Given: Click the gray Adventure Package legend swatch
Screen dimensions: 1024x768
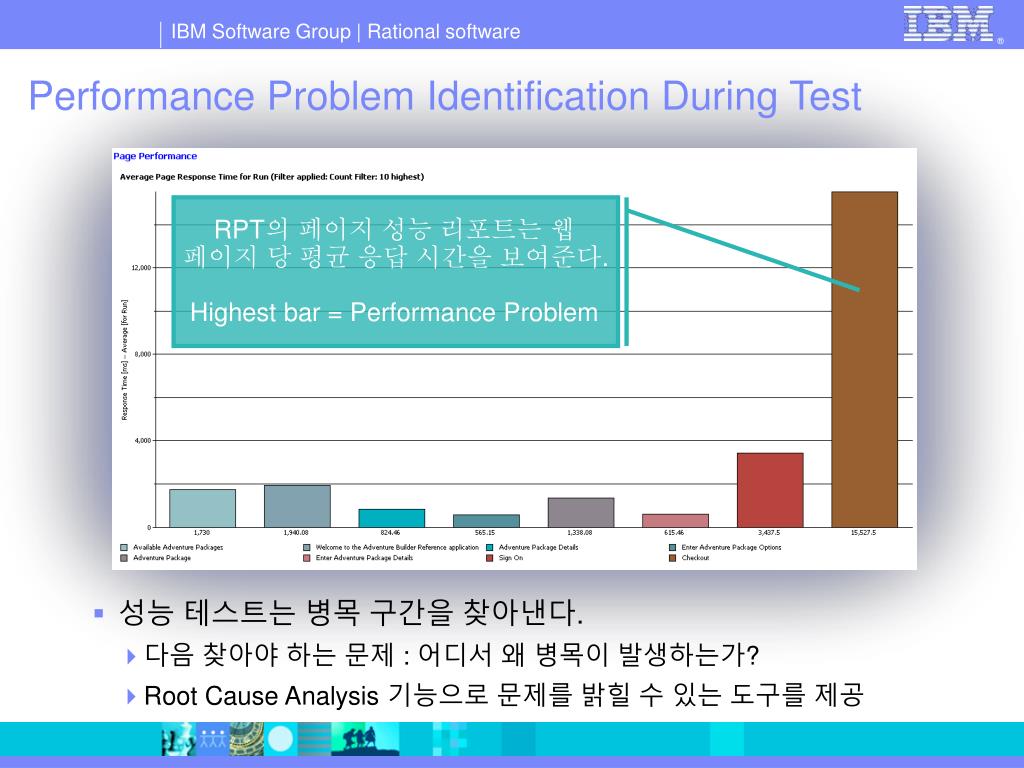Looking at the screenshot, I should point(124,558).
